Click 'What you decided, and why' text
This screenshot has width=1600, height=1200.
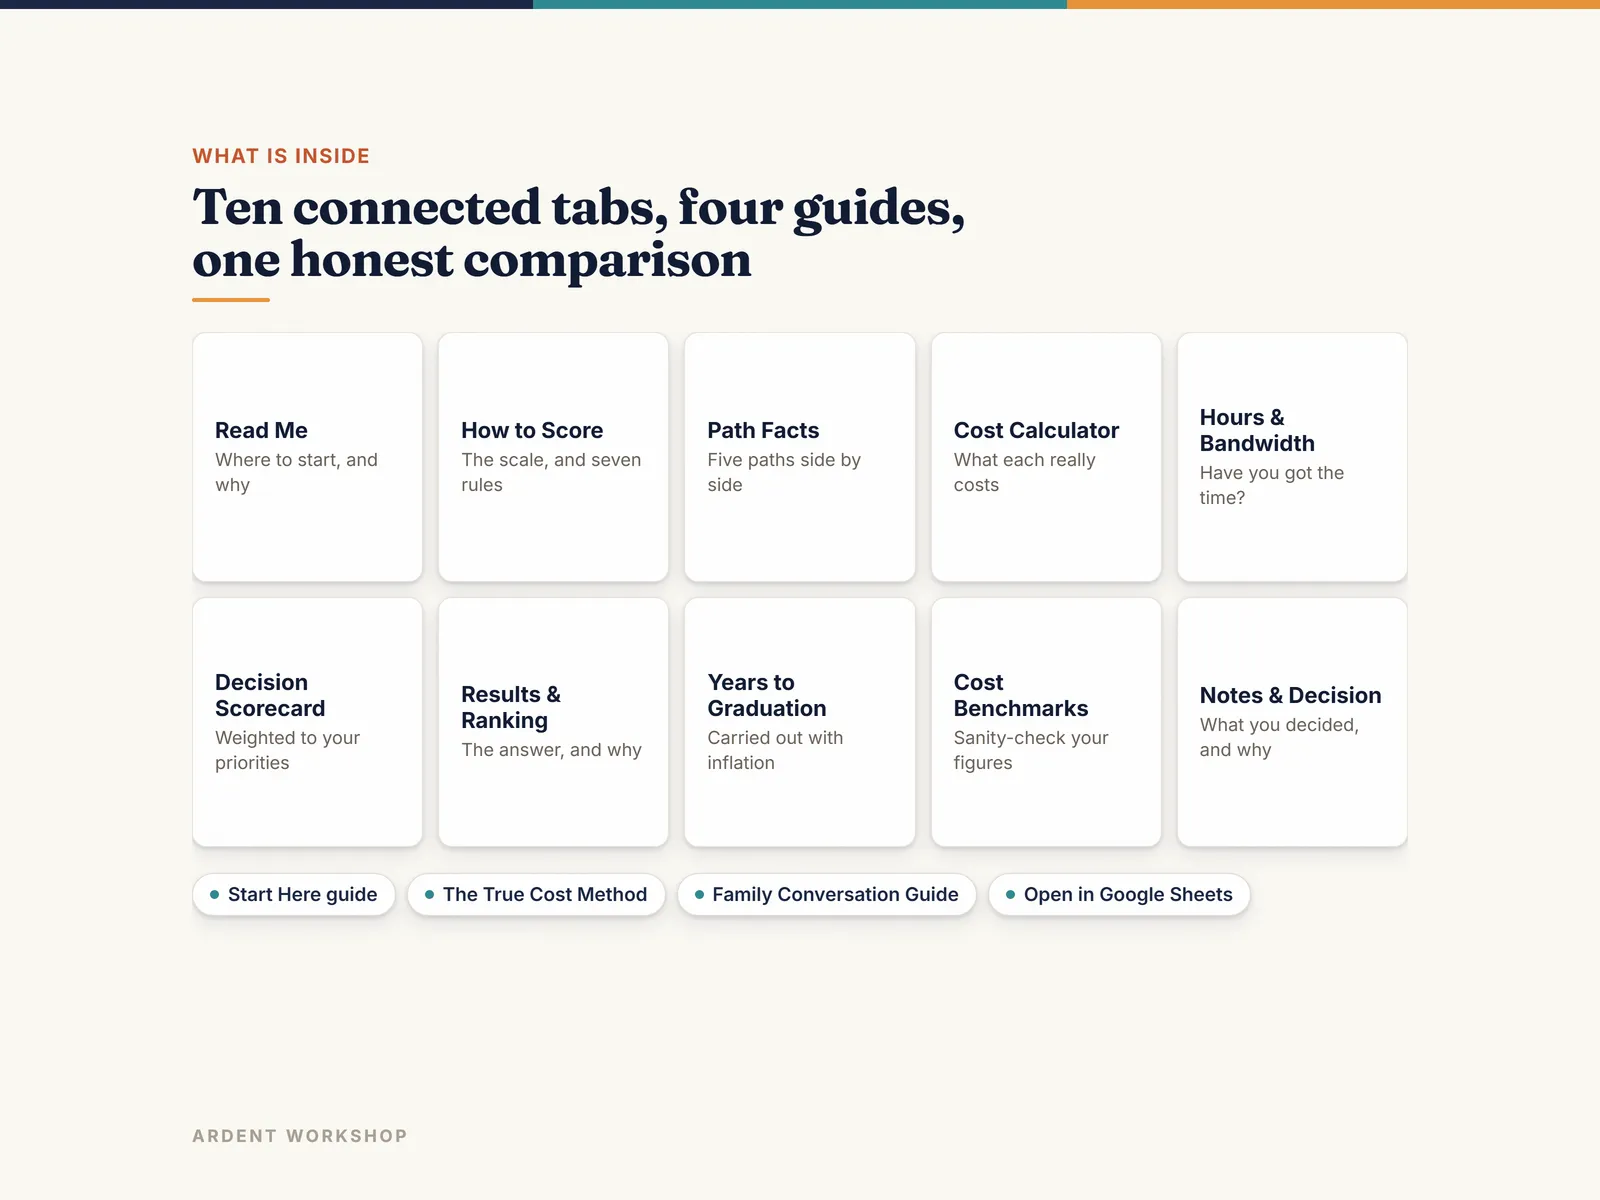[x=1279, y=737]
